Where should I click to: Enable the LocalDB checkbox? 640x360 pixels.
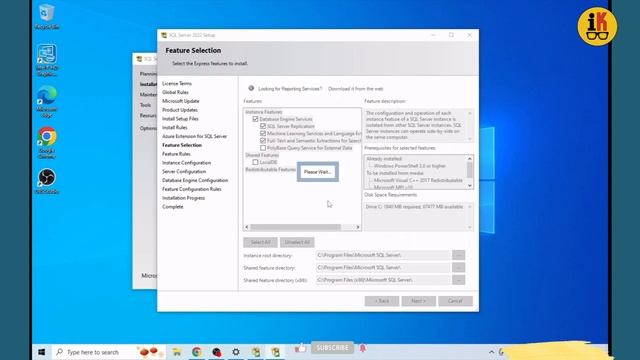(256, 162)
